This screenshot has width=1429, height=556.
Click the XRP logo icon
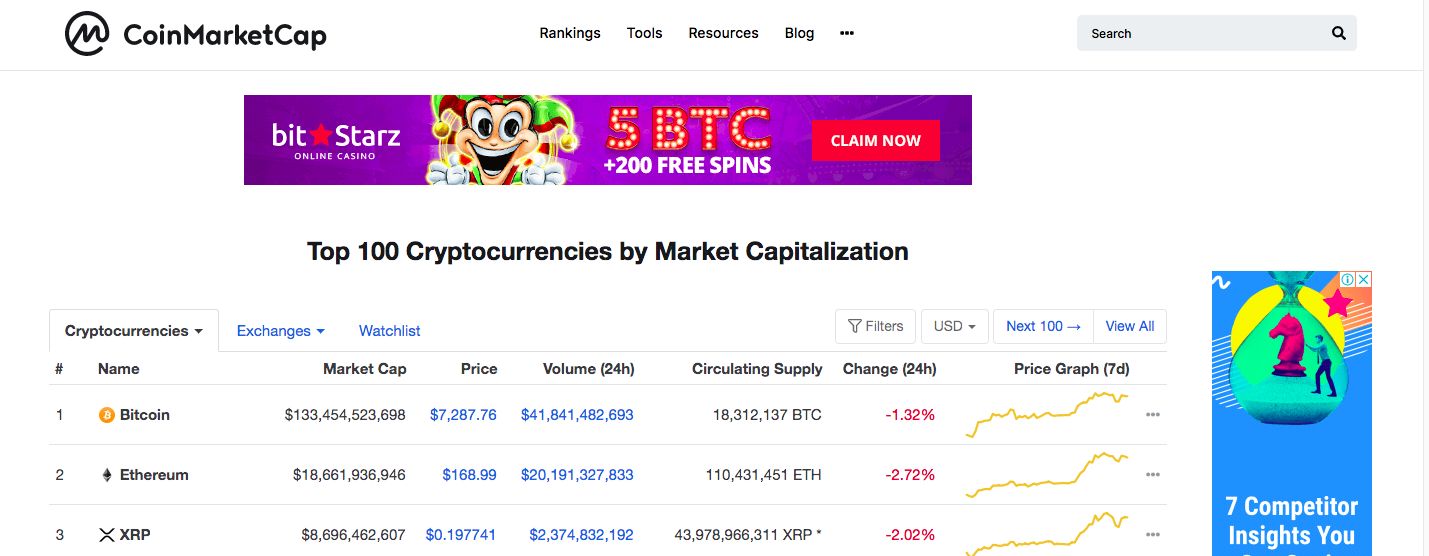click(x=107, y=535)
